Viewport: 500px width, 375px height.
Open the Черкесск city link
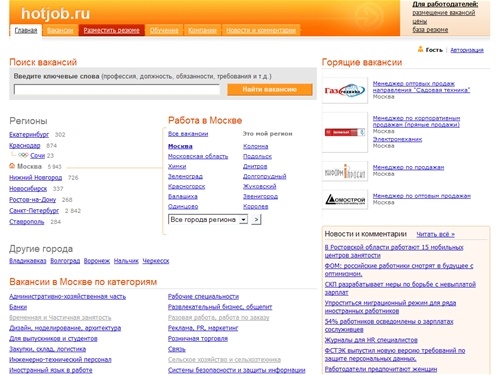(156, 261)
